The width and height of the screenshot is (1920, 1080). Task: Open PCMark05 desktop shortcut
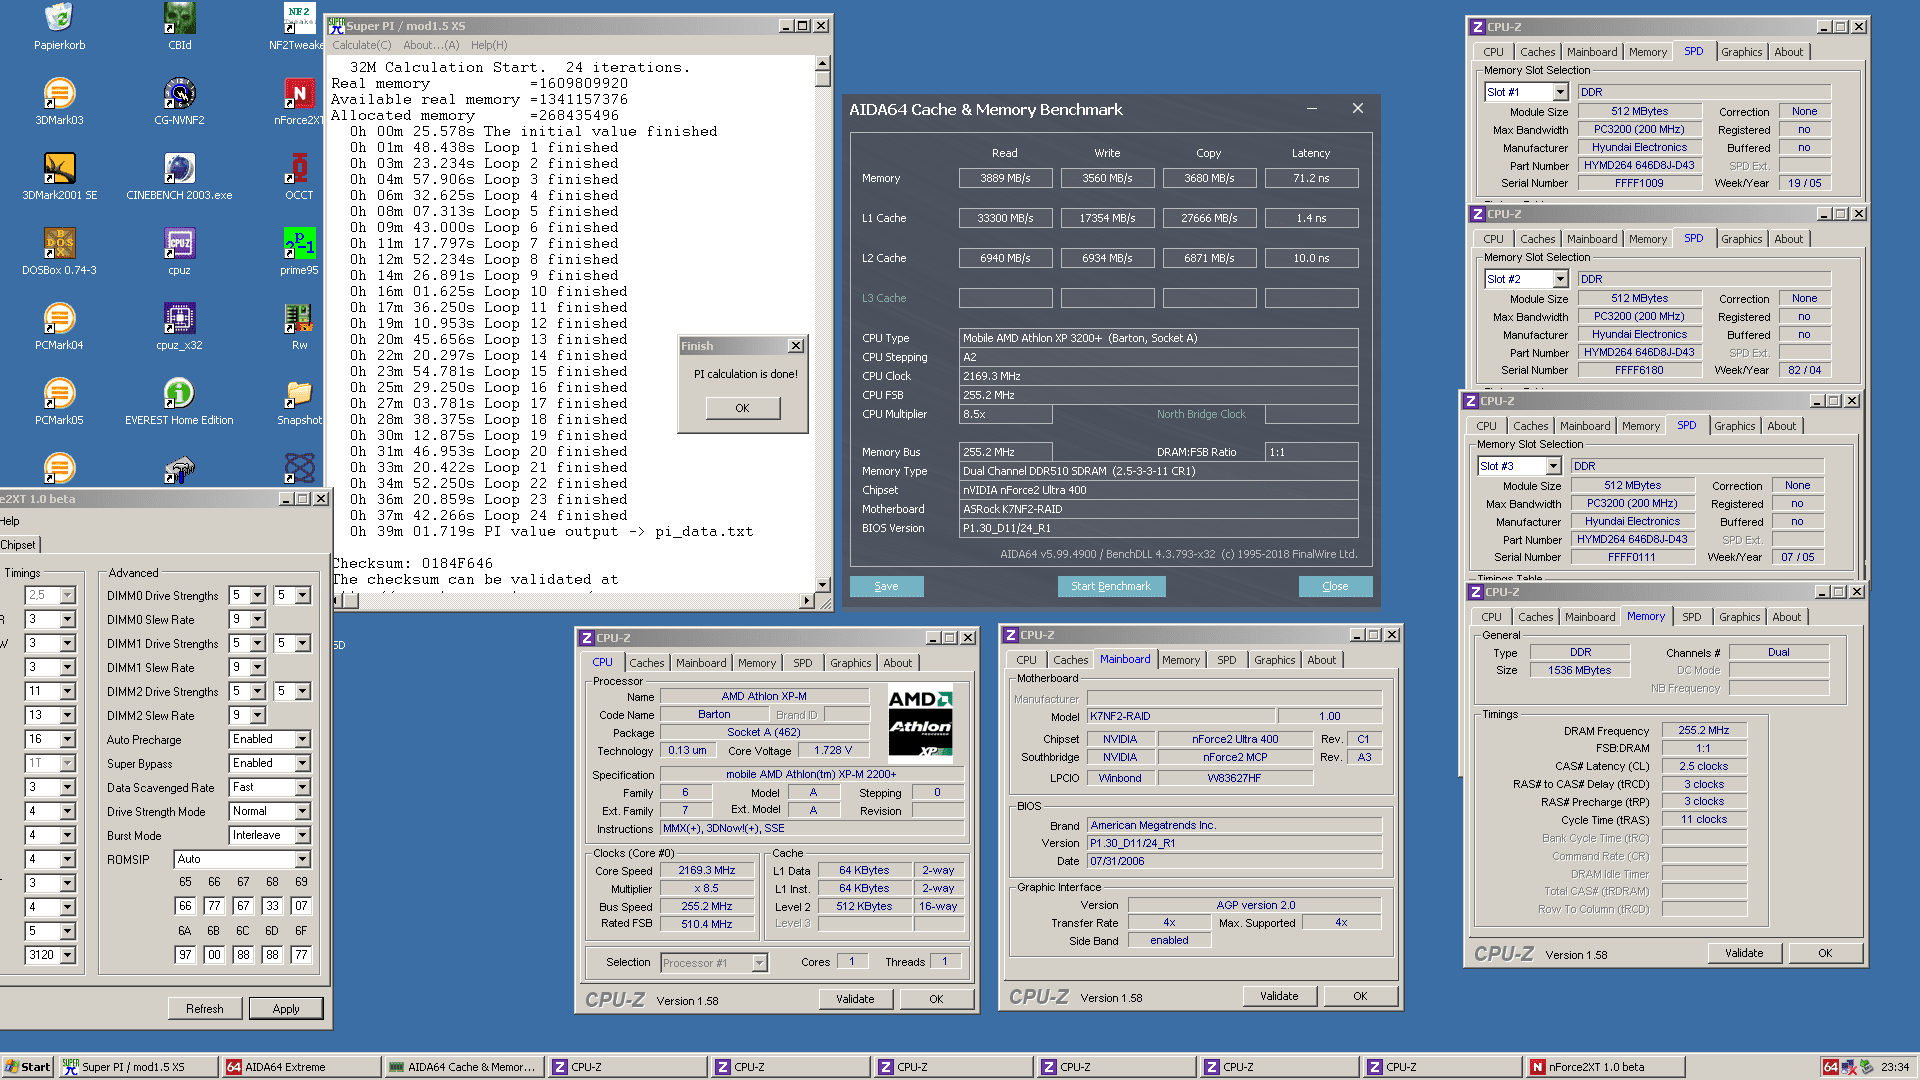tap(59, 402)
